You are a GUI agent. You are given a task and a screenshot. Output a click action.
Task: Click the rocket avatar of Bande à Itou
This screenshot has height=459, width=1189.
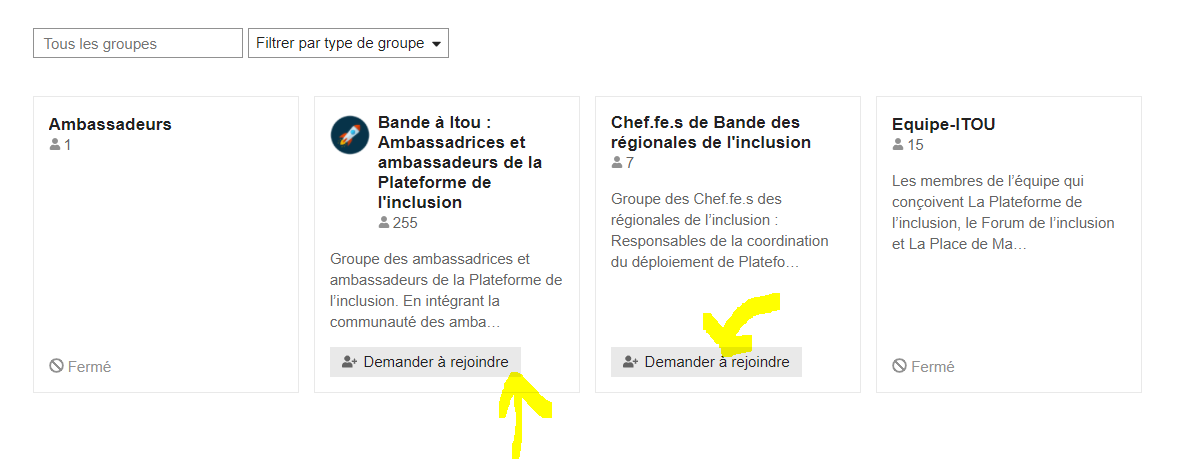pyautogui.click(x=350, y=135)
